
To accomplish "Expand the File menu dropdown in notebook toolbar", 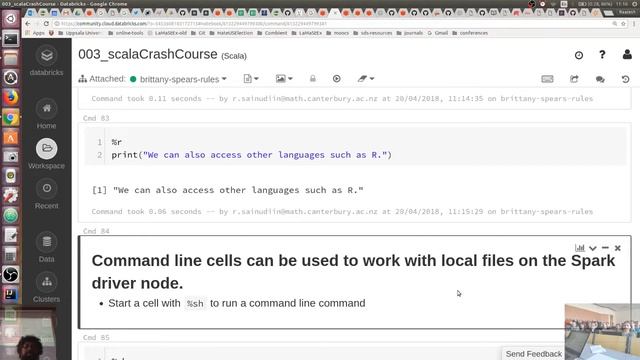I will tap(251, 78).
